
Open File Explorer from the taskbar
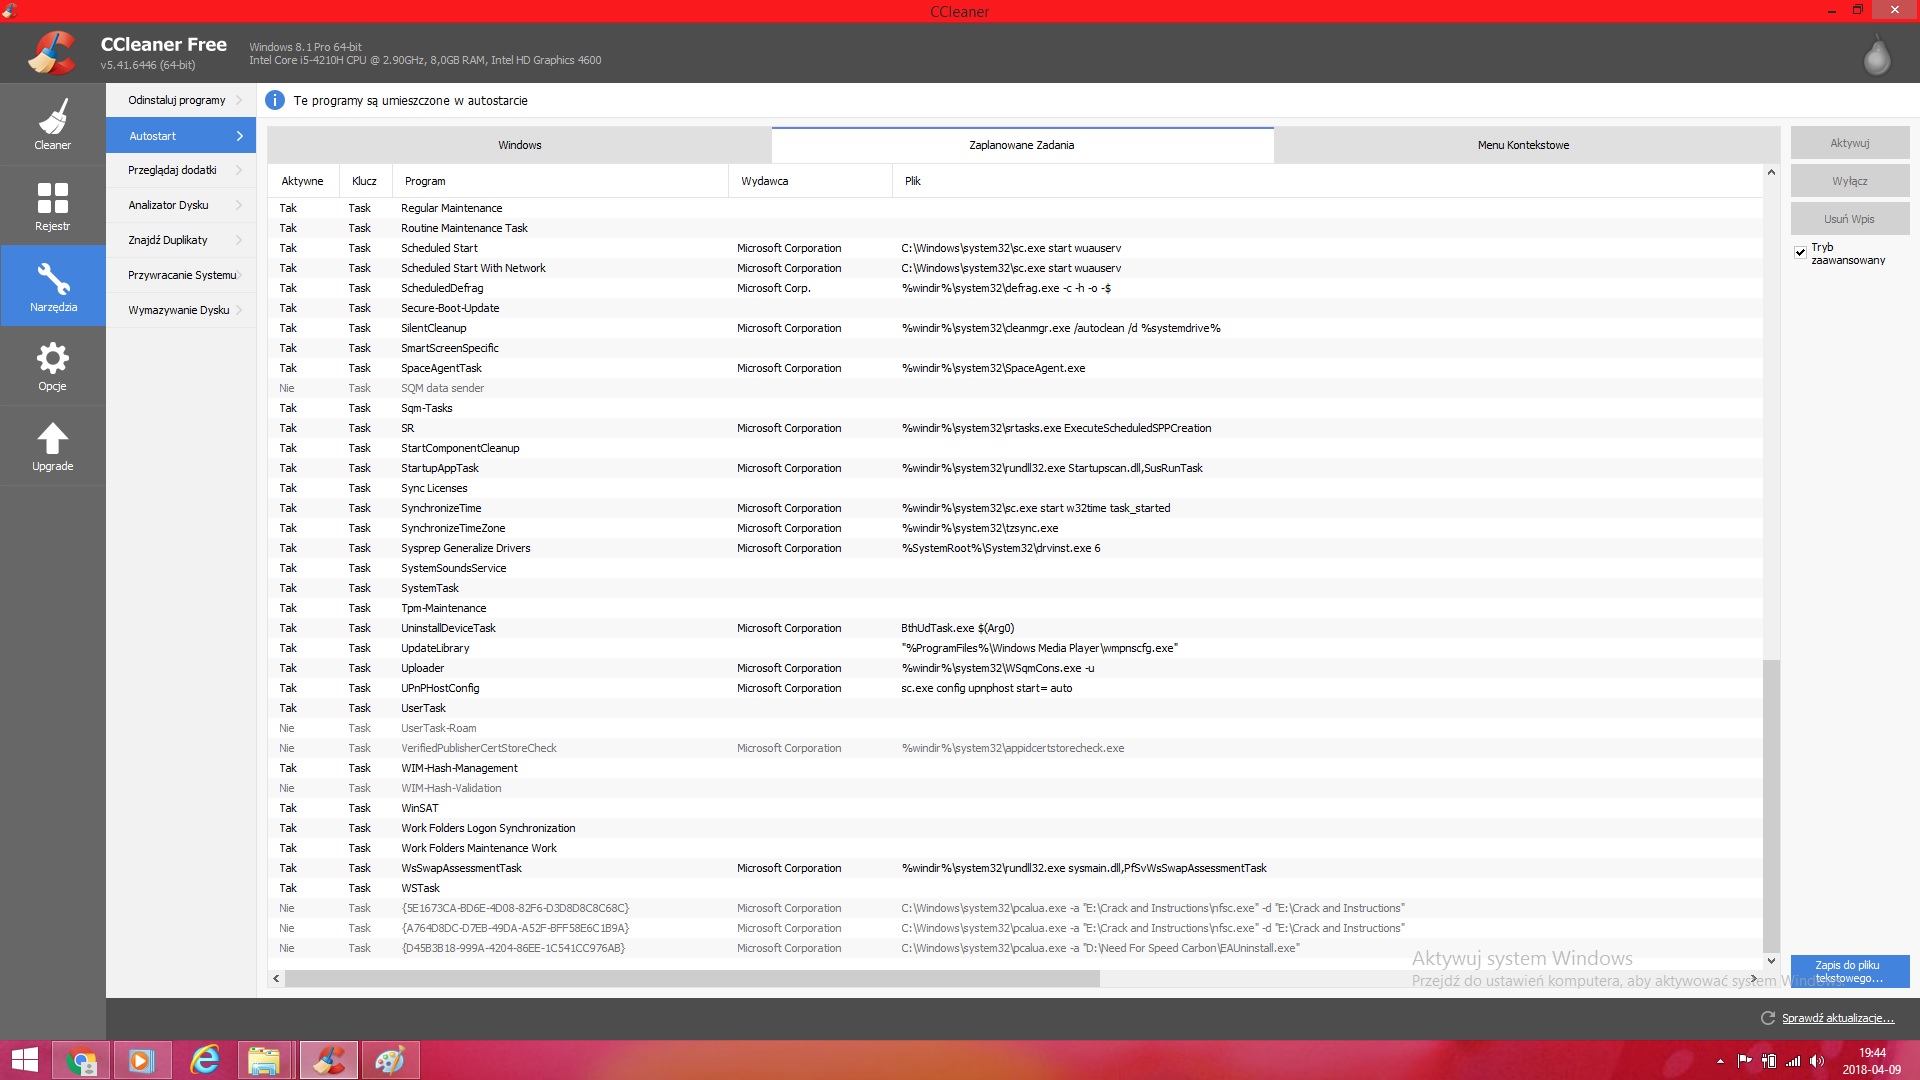(265, 1060)
